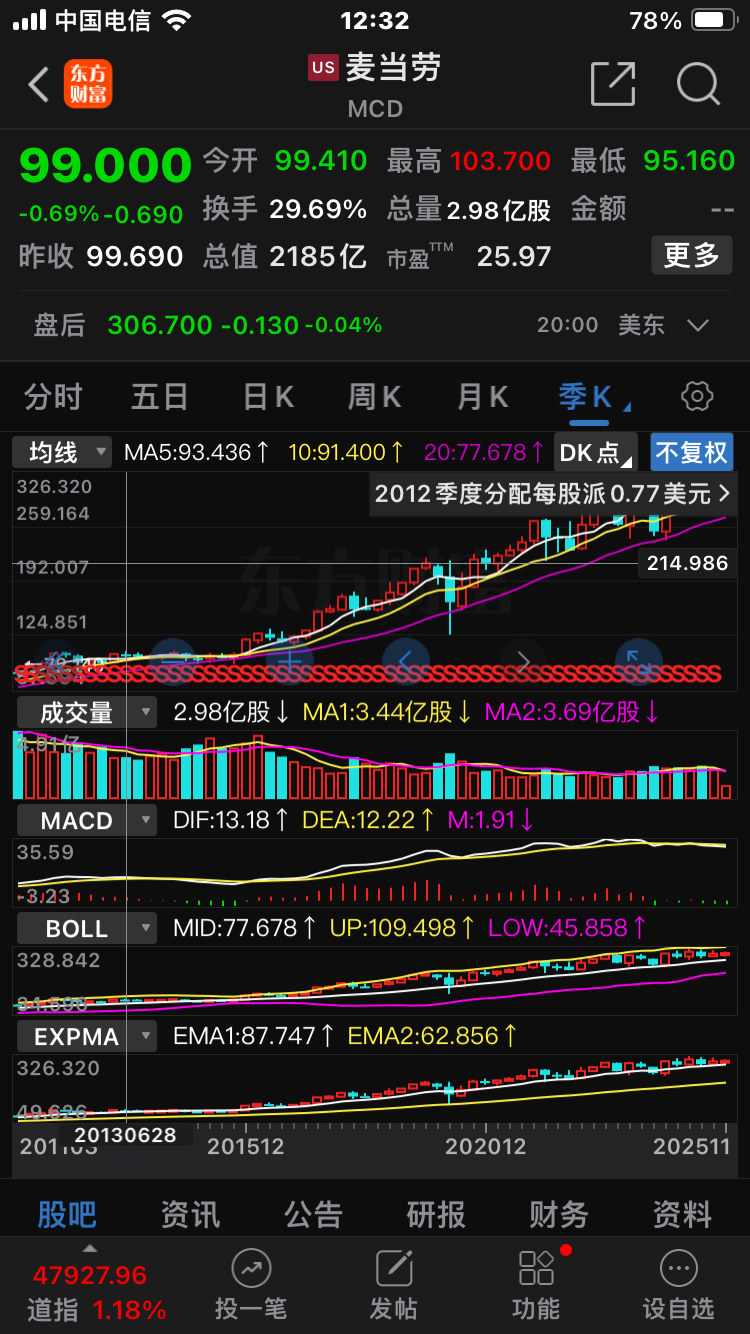Screen dimensions: 750x1334
Task: Tap the 20130628 crosshair date label
Action: pos(125,1135)
